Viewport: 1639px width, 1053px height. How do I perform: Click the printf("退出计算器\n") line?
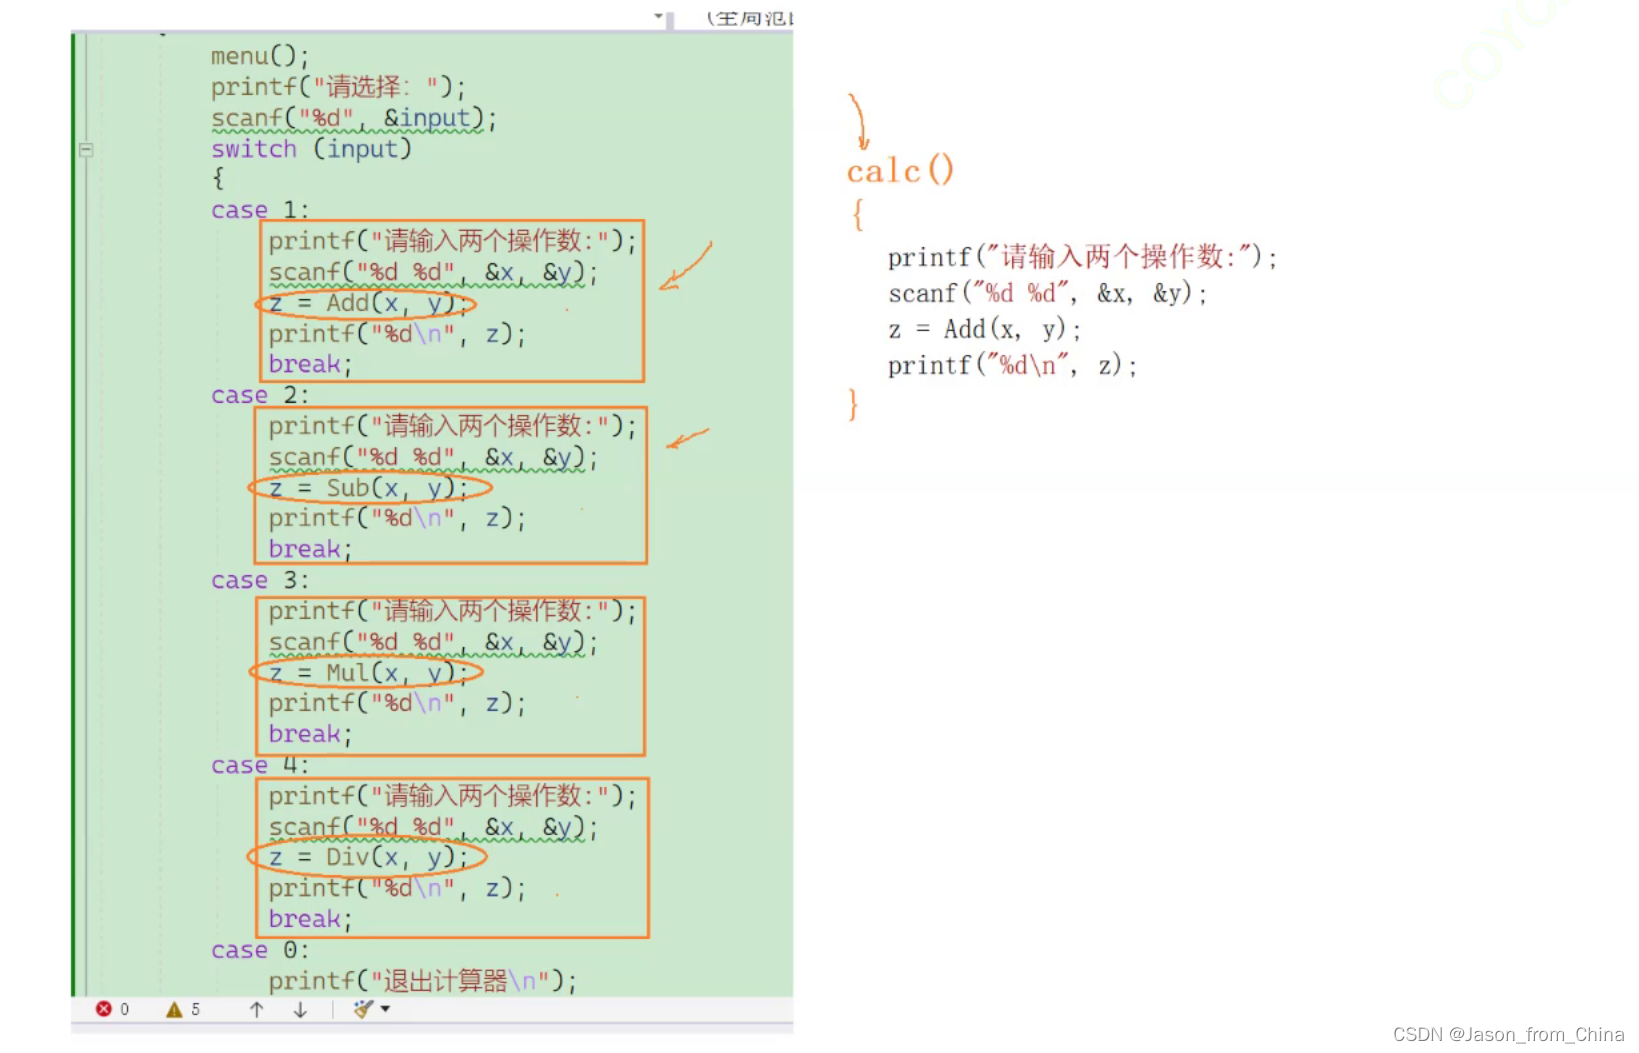pyautogui.click(x=423, y=981)
